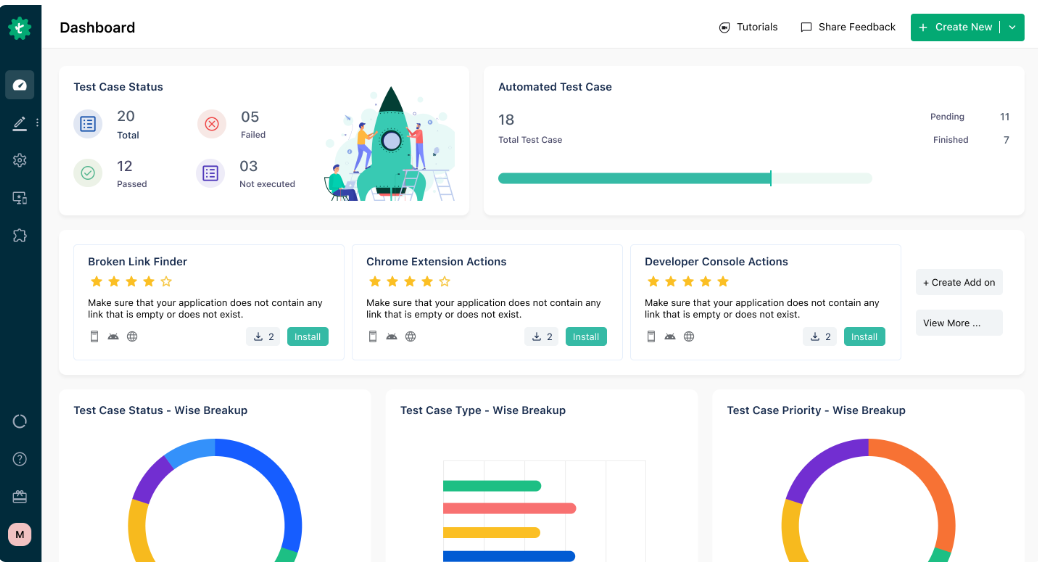Click the Automated Test Case progress bar
Image resolution: width=1038 pixels, height=579 pixels.
(x=685, y=178)
